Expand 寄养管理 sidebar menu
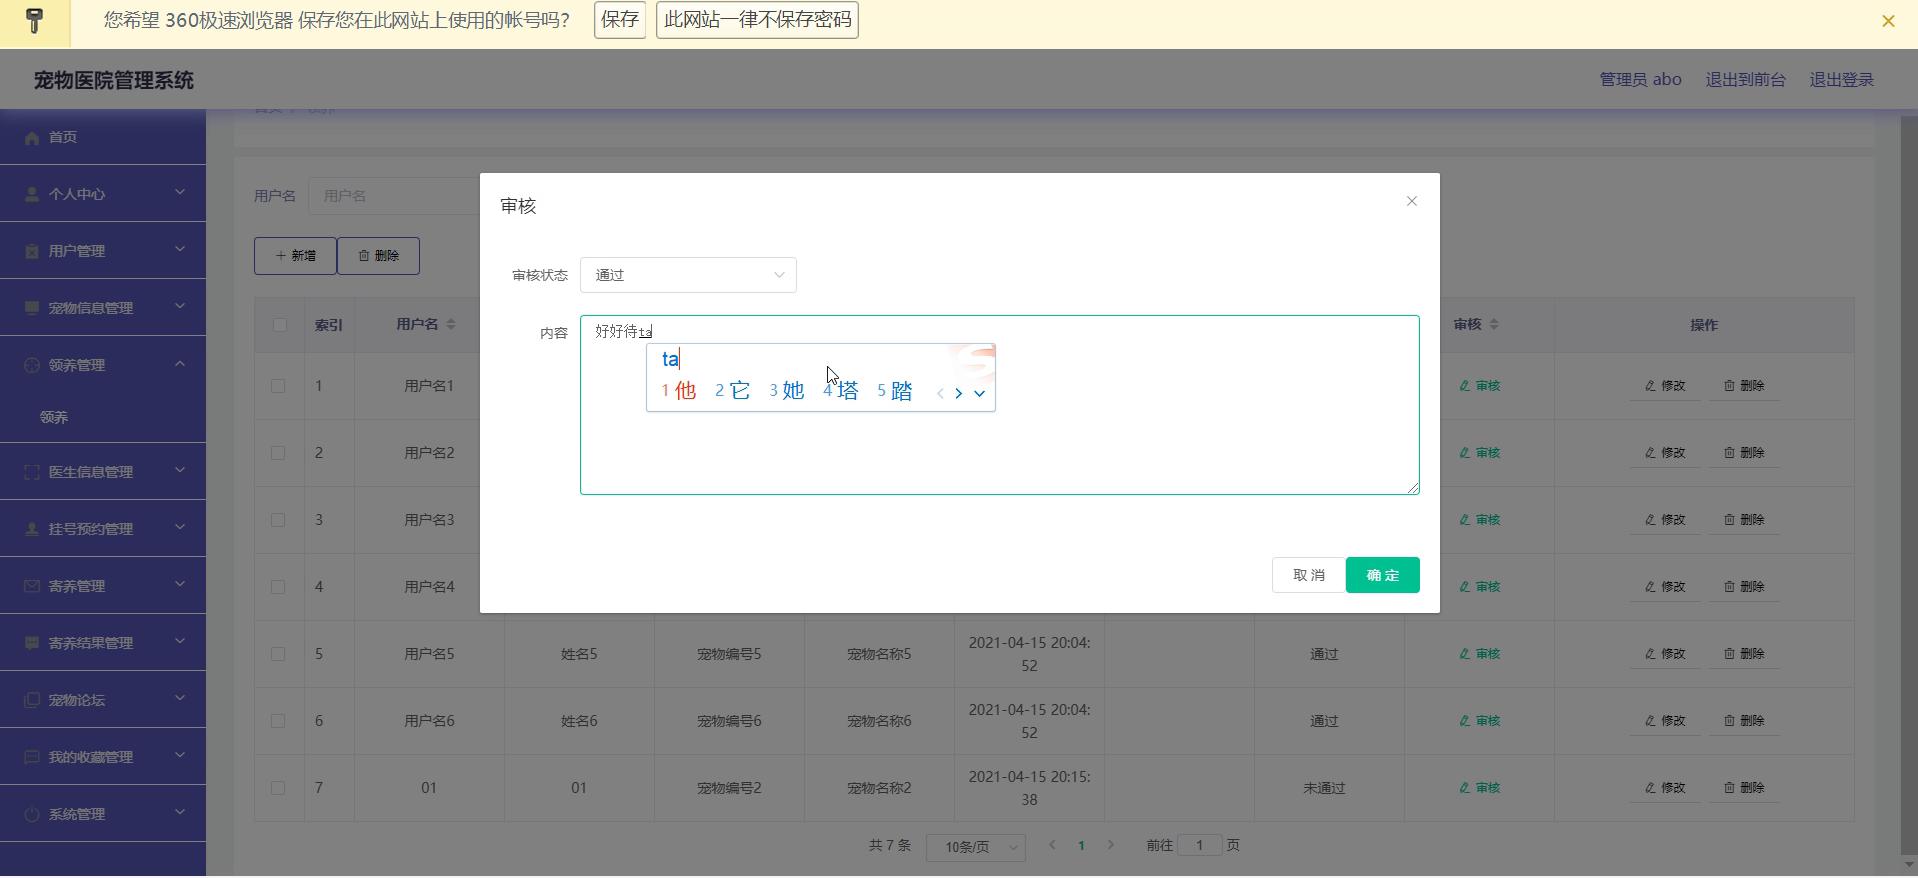 103,586
